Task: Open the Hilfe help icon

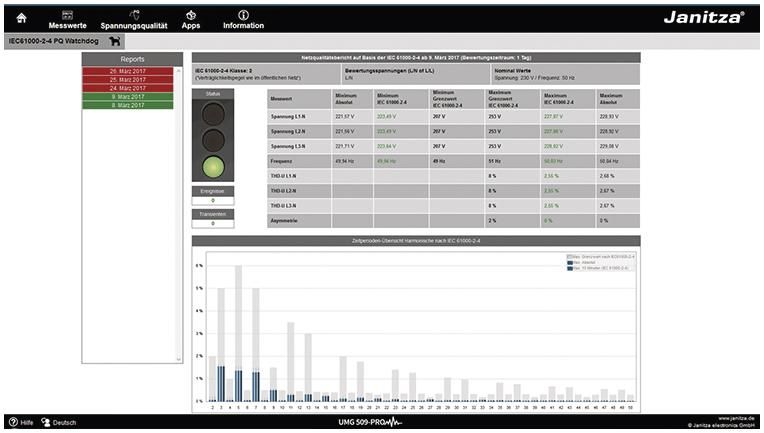Action: click(13, 423)
